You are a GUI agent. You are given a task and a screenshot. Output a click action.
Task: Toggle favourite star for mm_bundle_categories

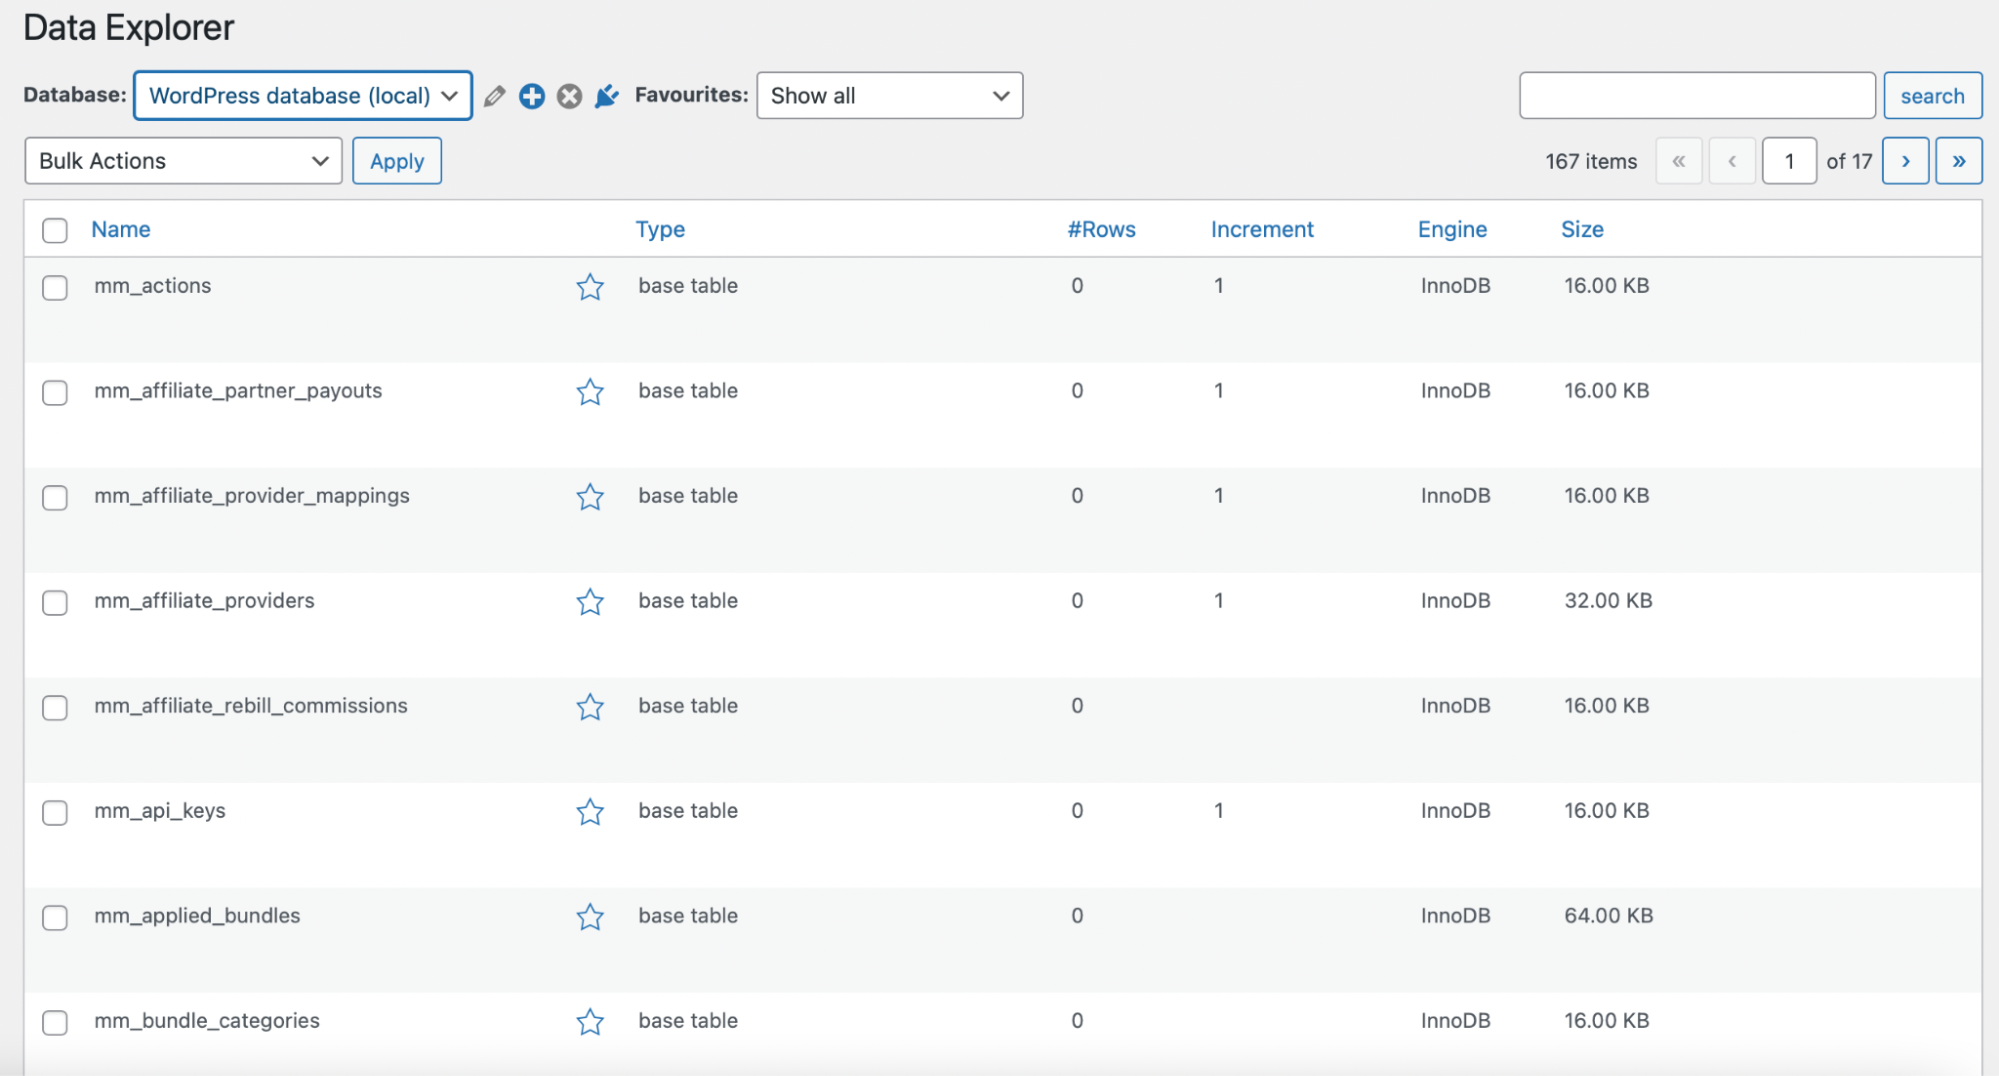pyautogui.click(x=590, y=1022)
